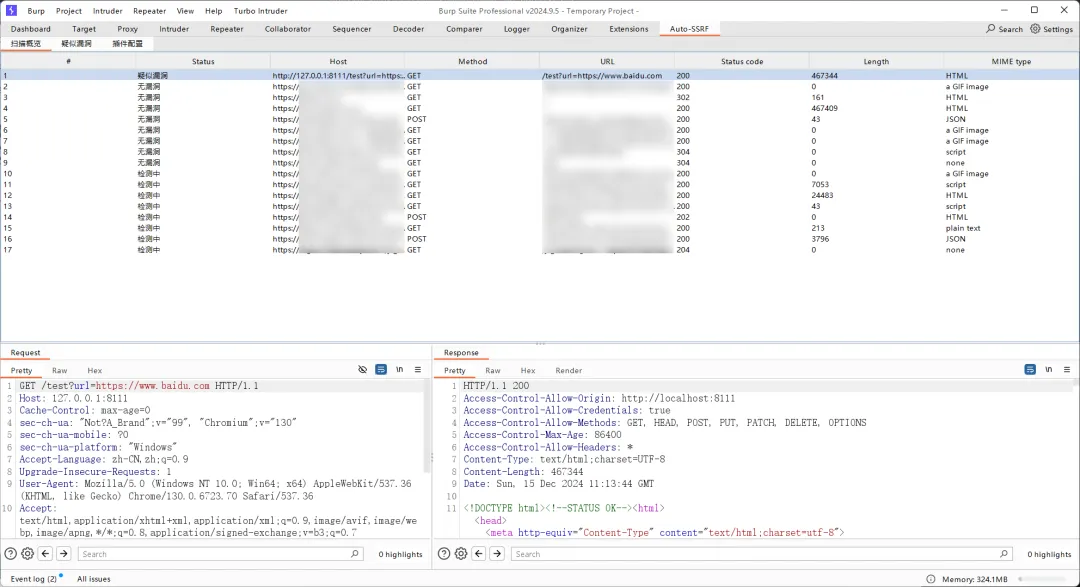Switch to the Extensions tab
This screenshot has height=587, width=1080.
pos(629,29)
